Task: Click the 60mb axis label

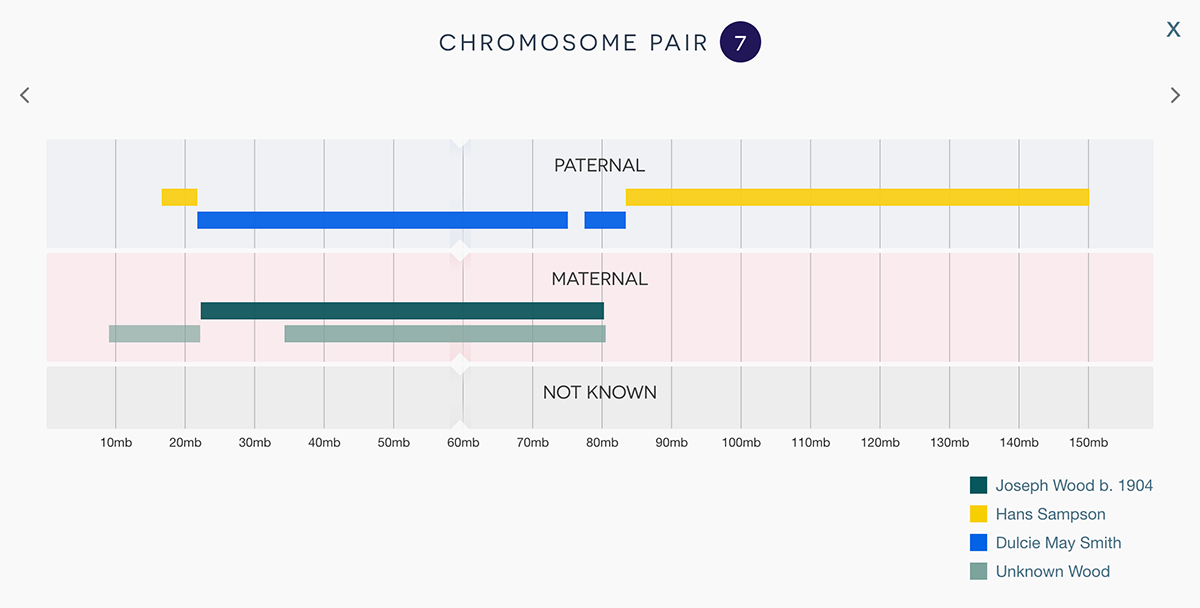Action: 462,442
